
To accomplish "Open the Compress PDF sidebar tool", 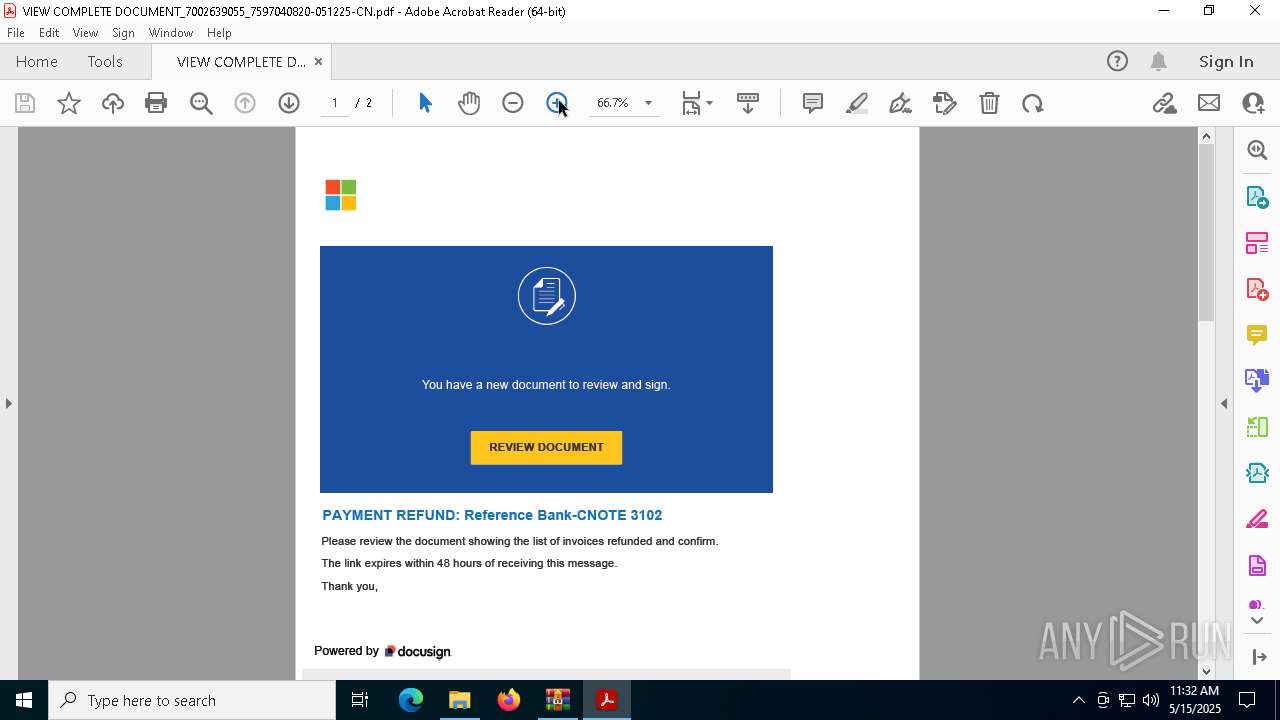I will pos(1257,473).
